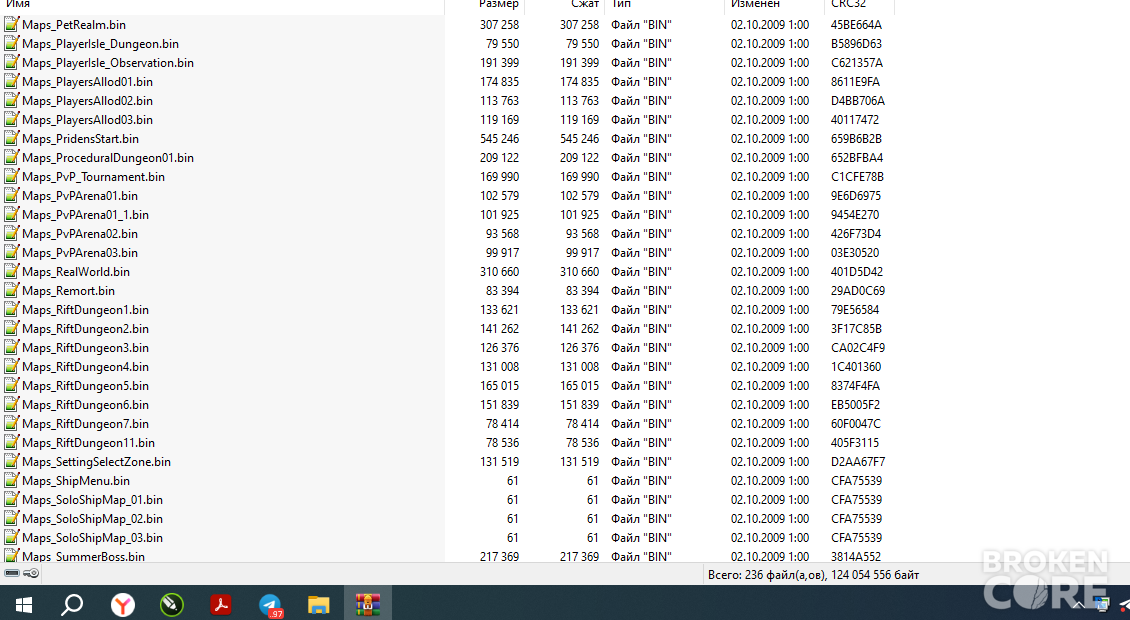Click the file icon beside Maps_PetRealm.bin

12,25
